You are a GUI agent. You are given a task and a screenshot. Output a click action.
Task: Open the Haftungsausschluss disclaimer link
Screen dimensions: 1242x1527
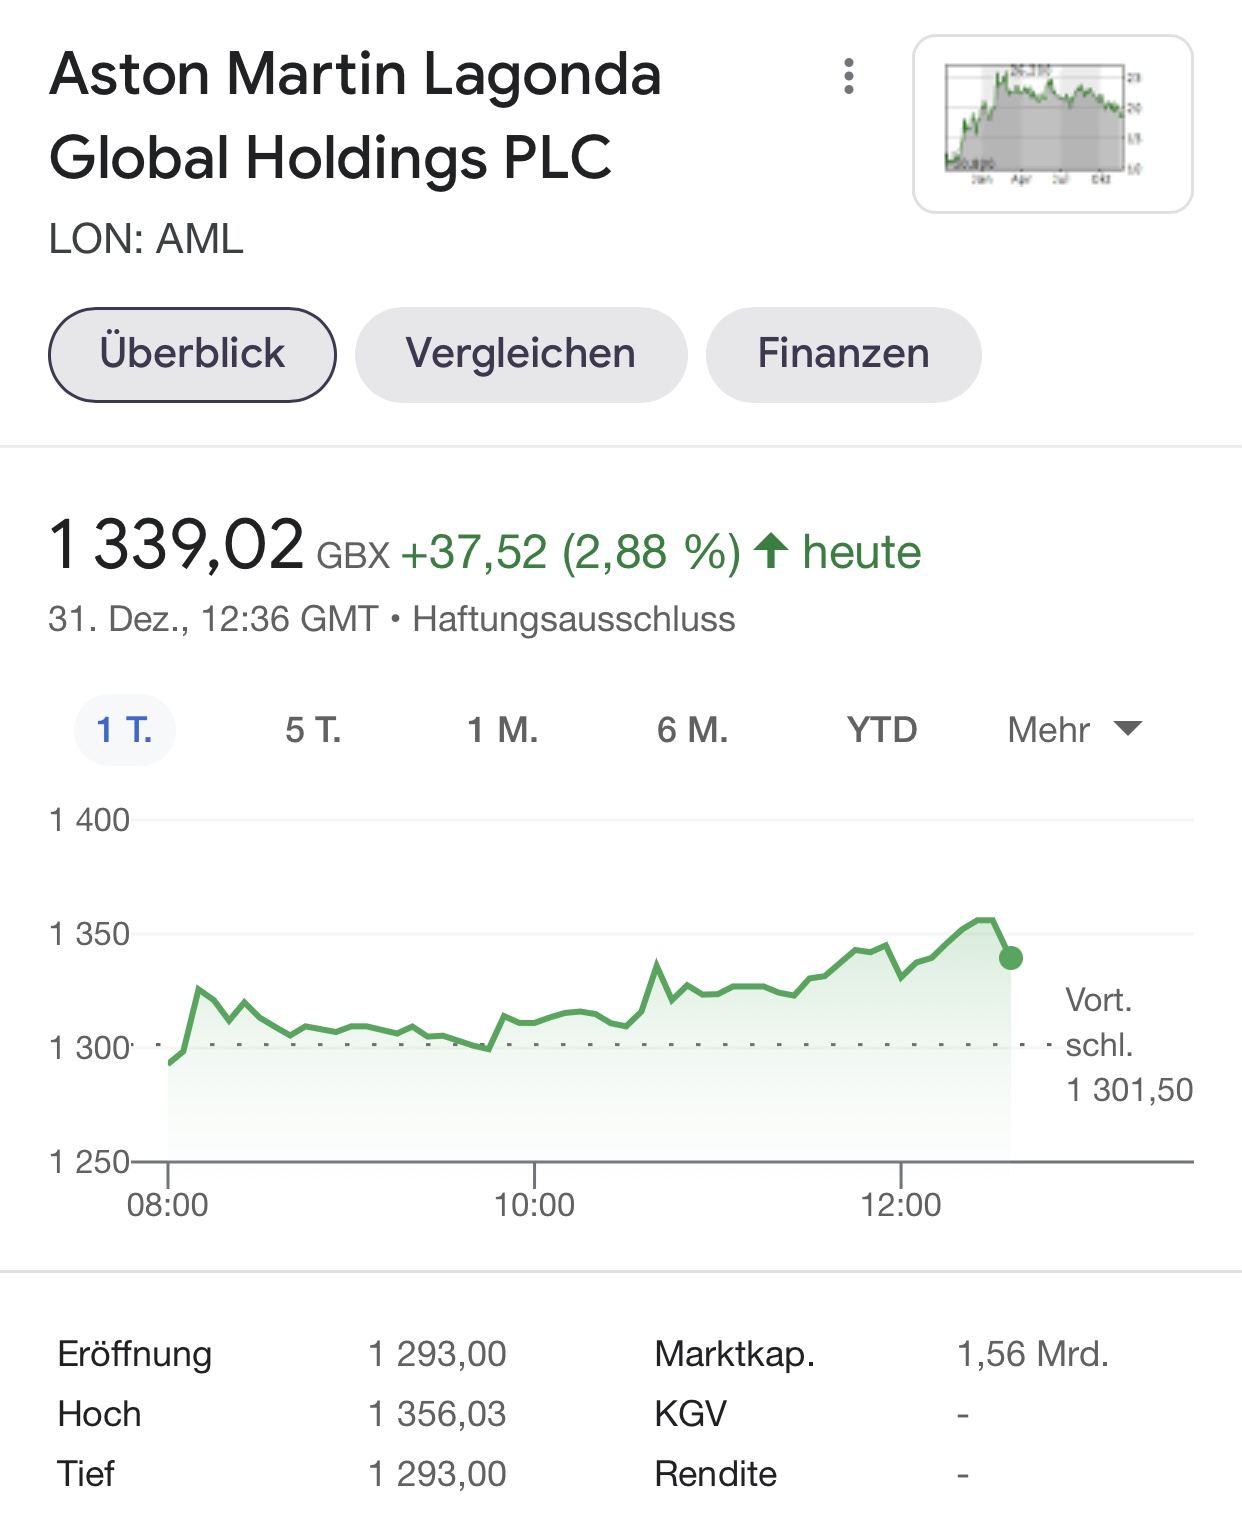click(574, 619)
